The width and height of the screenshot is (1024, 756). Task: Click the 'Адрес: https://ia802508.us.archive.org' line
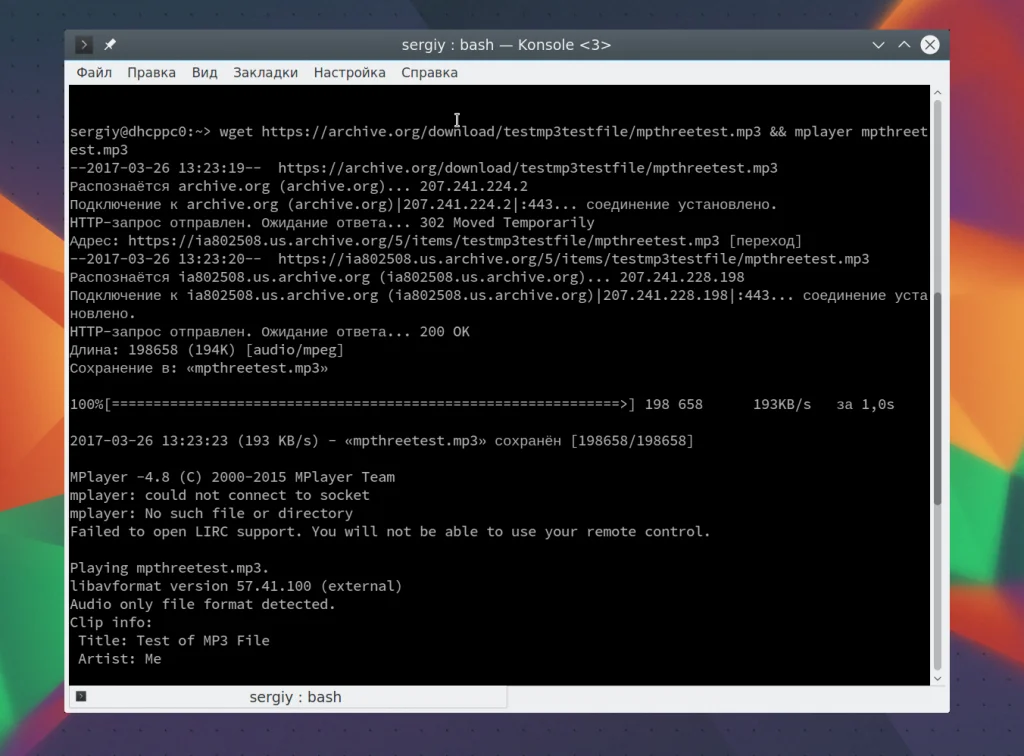coord(436,241)
